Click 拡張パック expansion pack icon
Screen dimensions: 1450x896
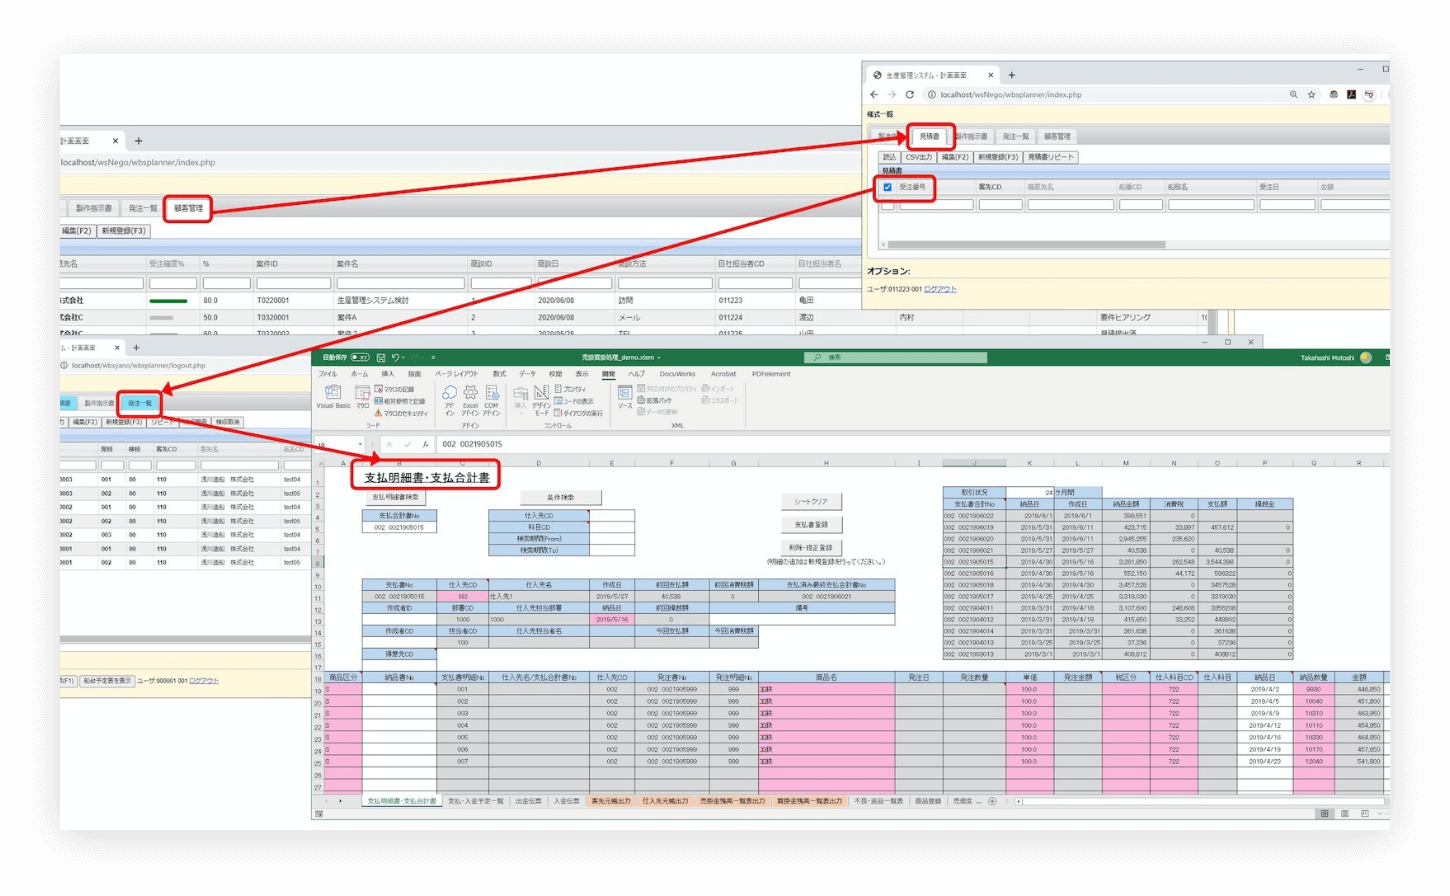(x=655, y=400)
